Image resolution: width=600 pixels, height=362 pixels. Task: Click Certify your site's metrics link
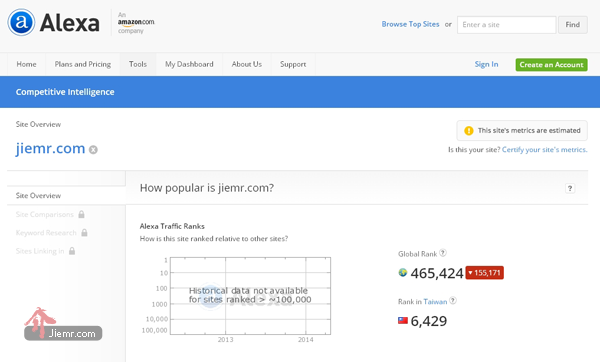click(544, 150)
